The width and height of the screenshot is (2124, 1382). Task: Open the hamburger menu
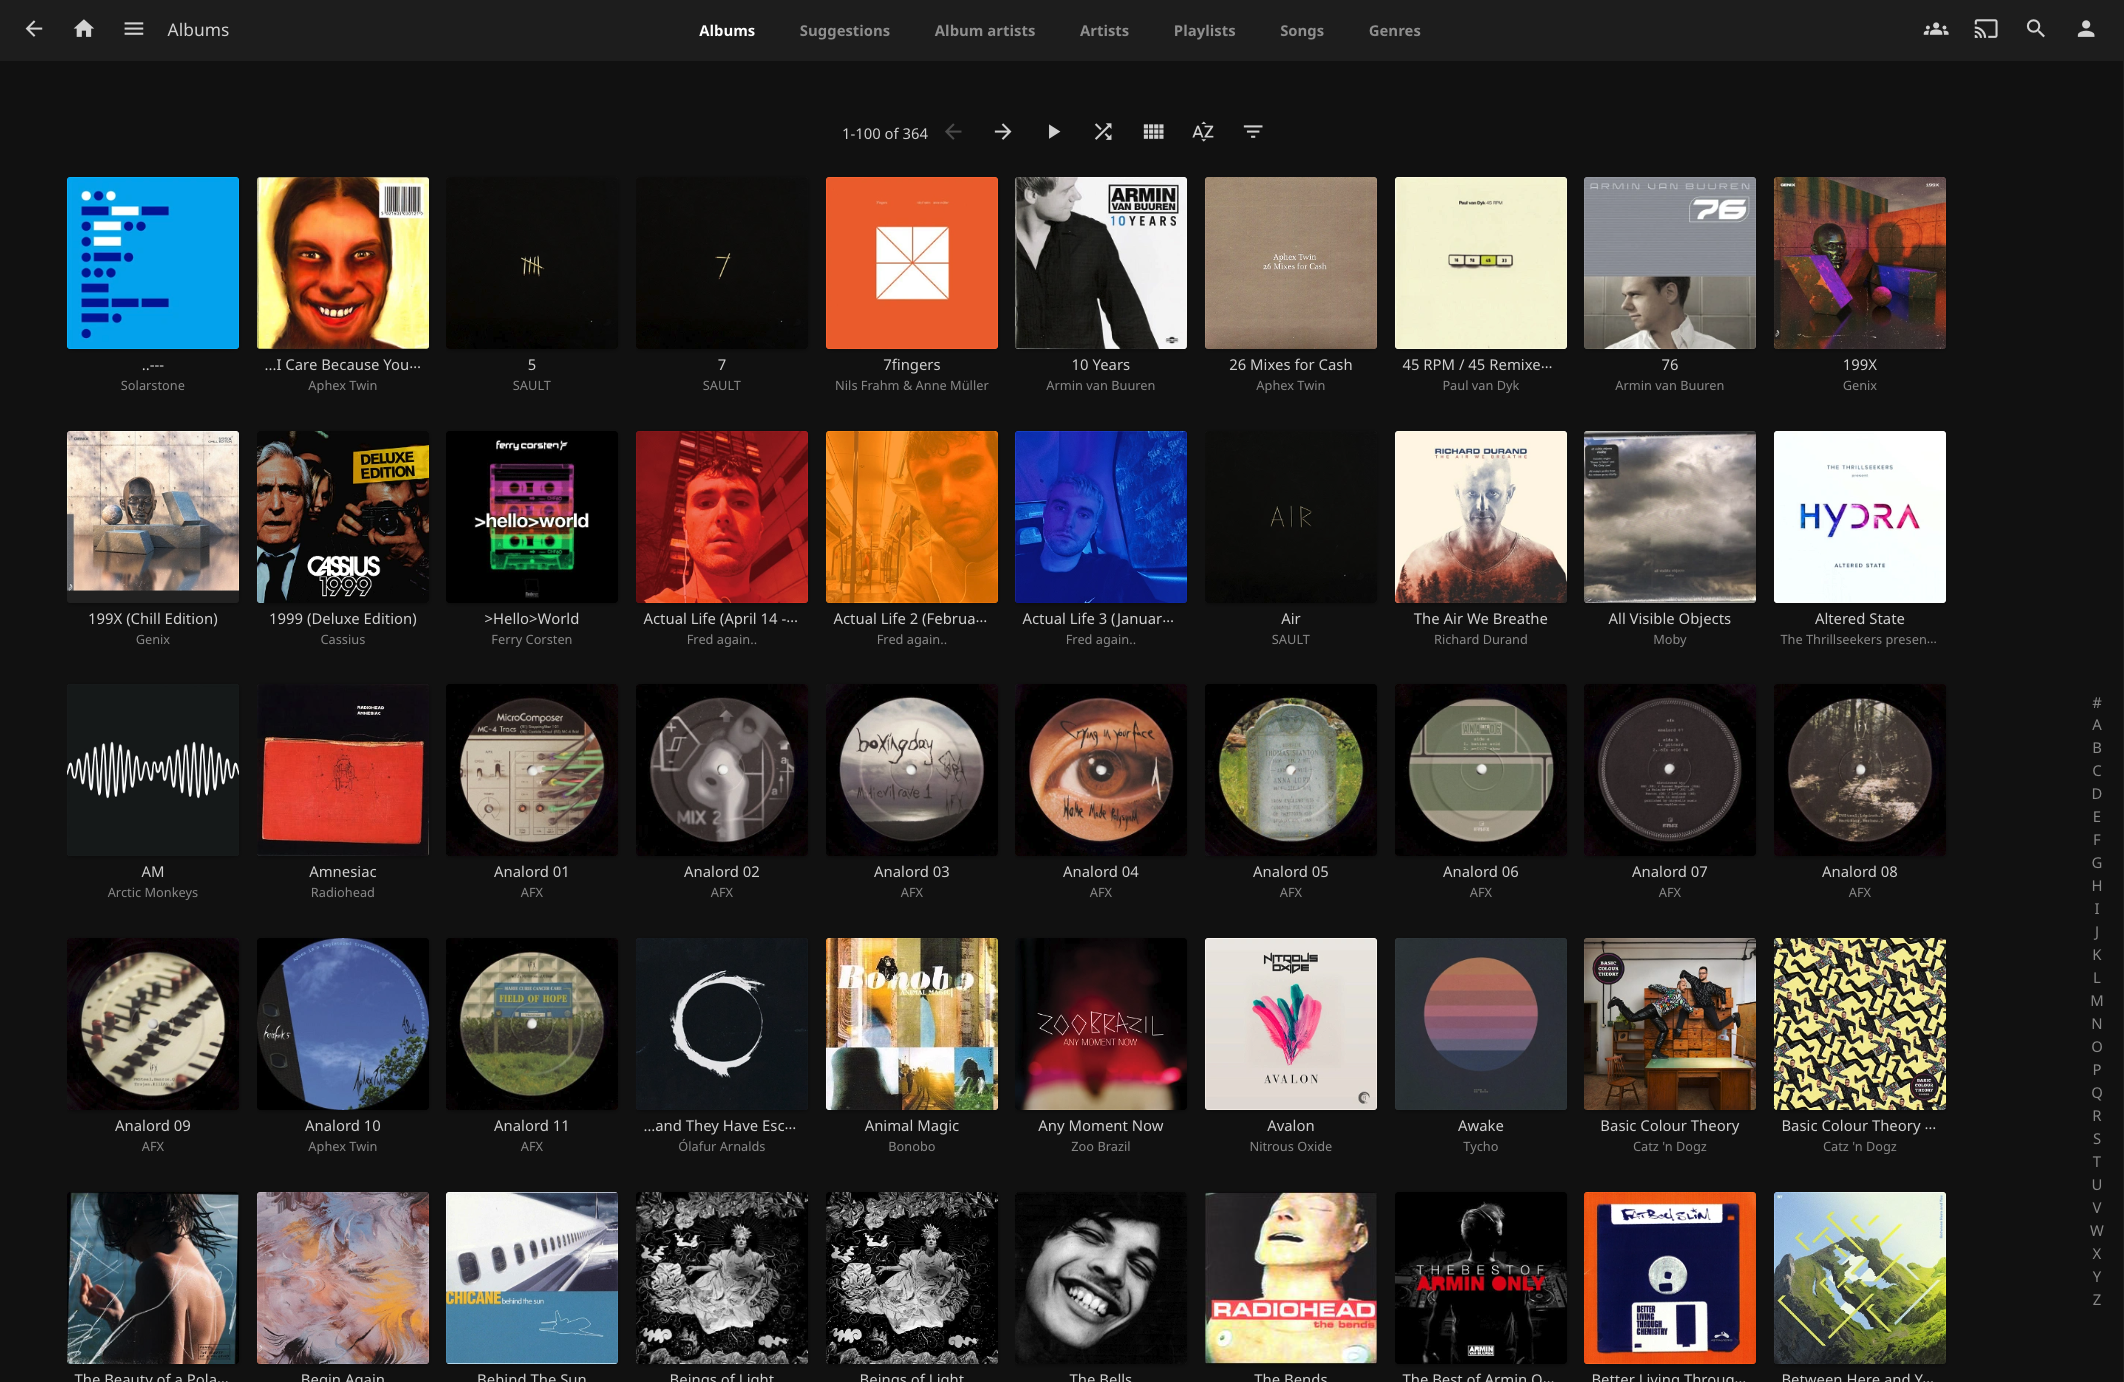coord(134,29)
